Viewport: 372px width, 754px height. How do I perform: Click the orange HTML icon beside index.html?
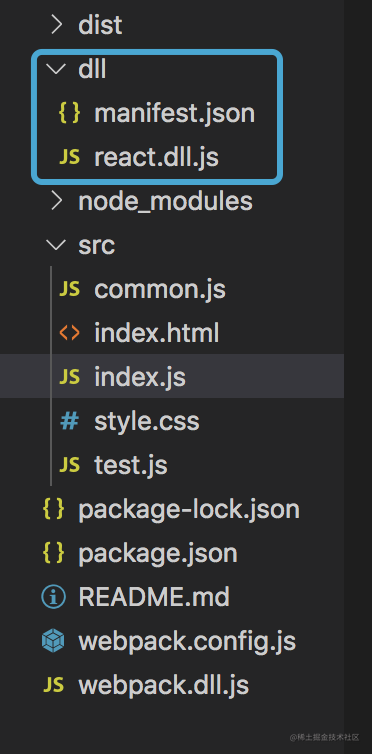tap(69, 333)
